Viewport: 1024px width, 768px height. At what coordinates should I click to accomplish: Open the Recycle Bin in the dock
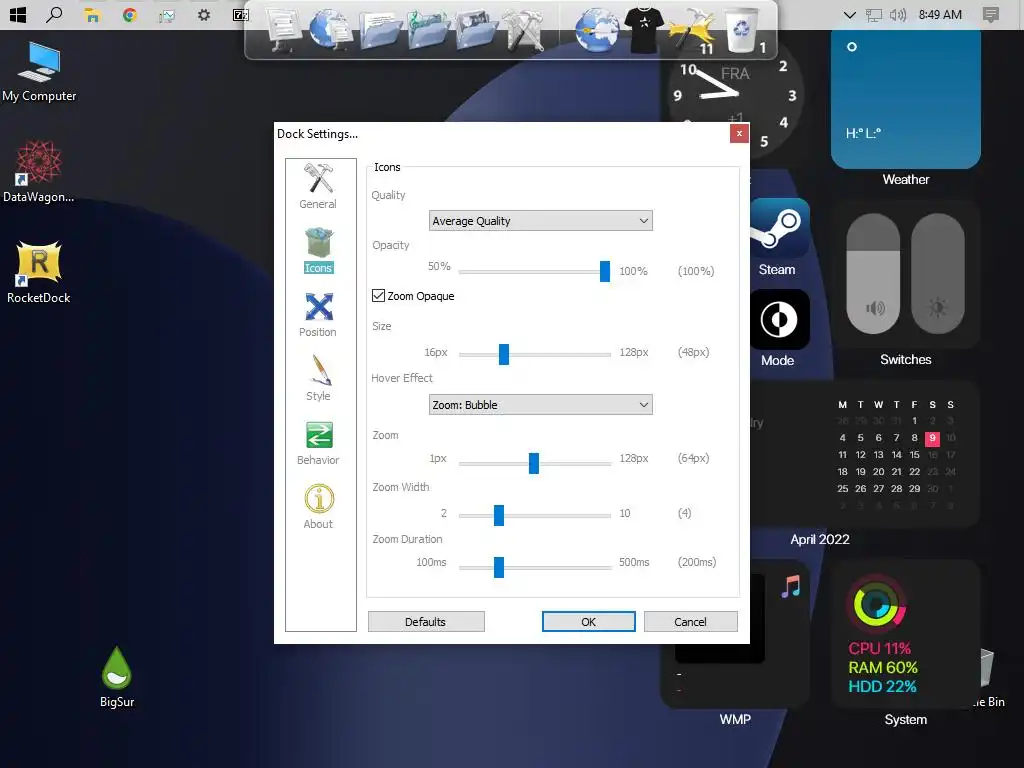point(742,30)
